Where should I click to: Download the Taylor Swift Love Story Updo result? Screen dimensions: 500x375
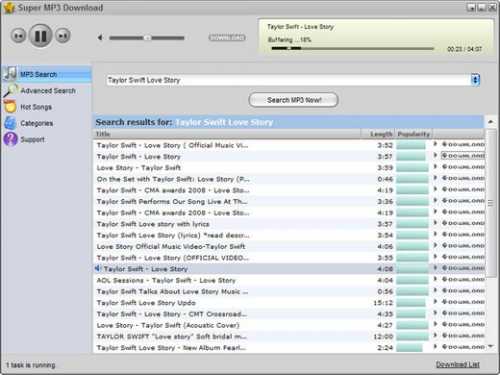tap(463, 302)
